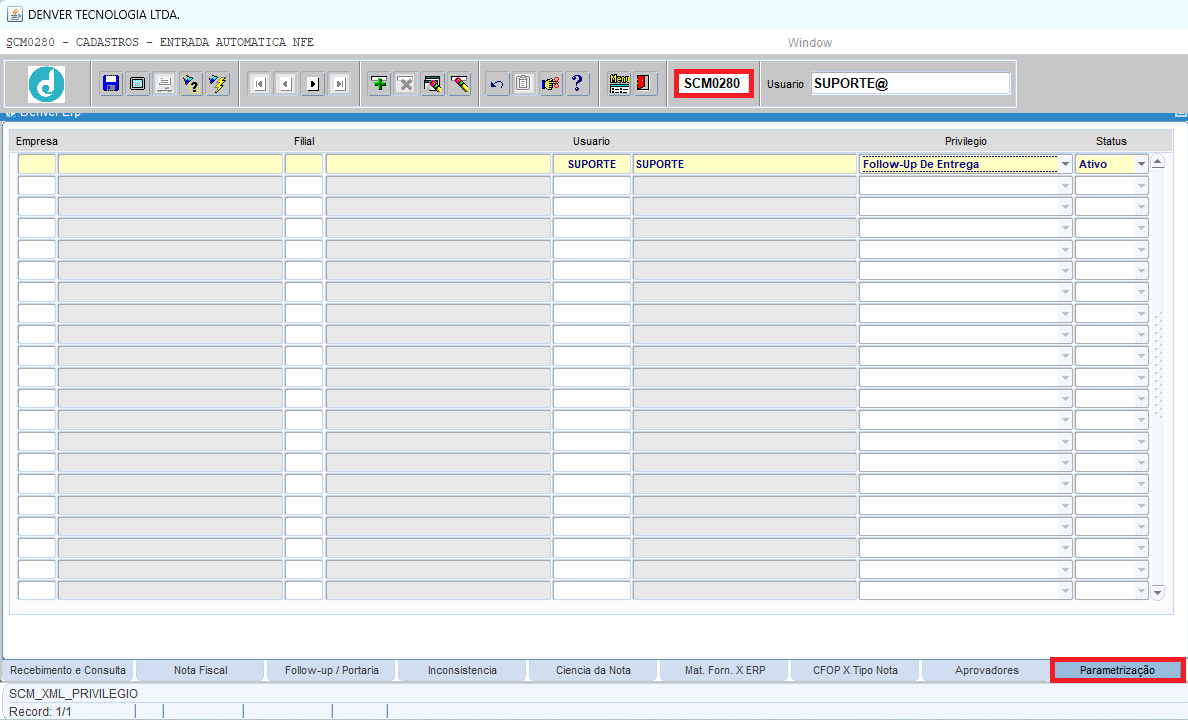Click the SUPORTE user name cell
The height and width of the screenshot is (720, 1188).
pyautogui.click(x=745, y=164)
